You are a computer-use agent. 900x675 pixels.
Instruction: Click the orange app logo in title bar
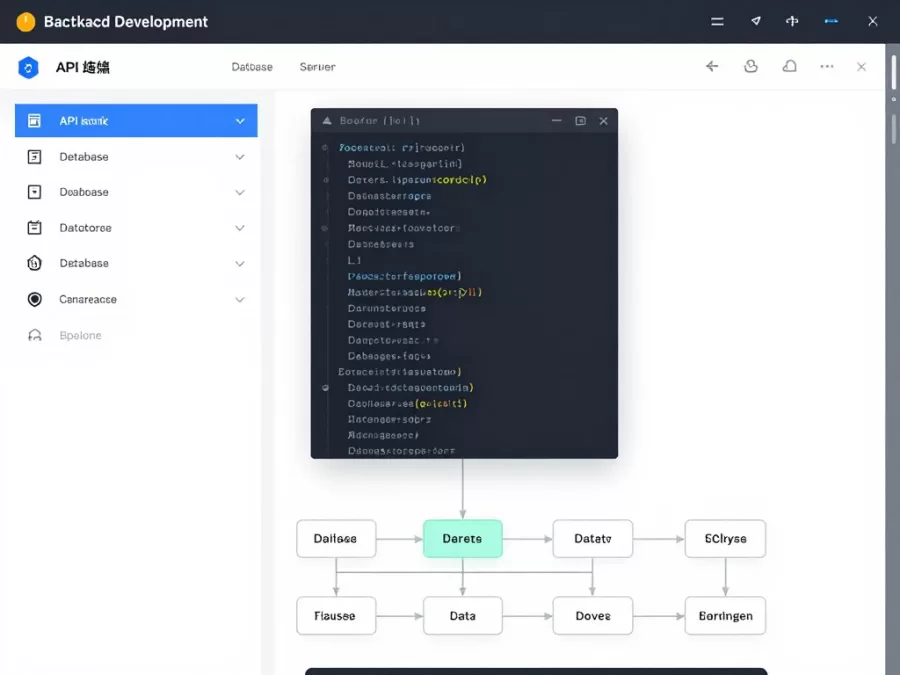click(x=26, y=22)
